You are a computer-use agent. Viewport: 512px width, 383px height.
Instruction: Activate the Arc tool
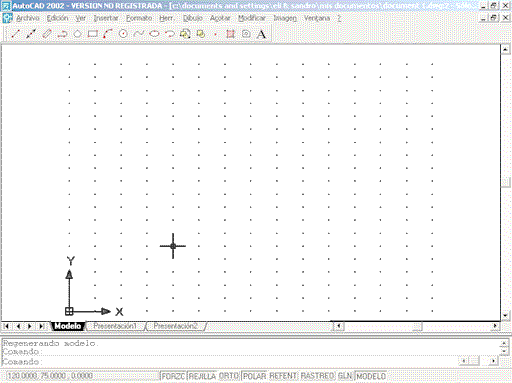(x=108, y=34)
